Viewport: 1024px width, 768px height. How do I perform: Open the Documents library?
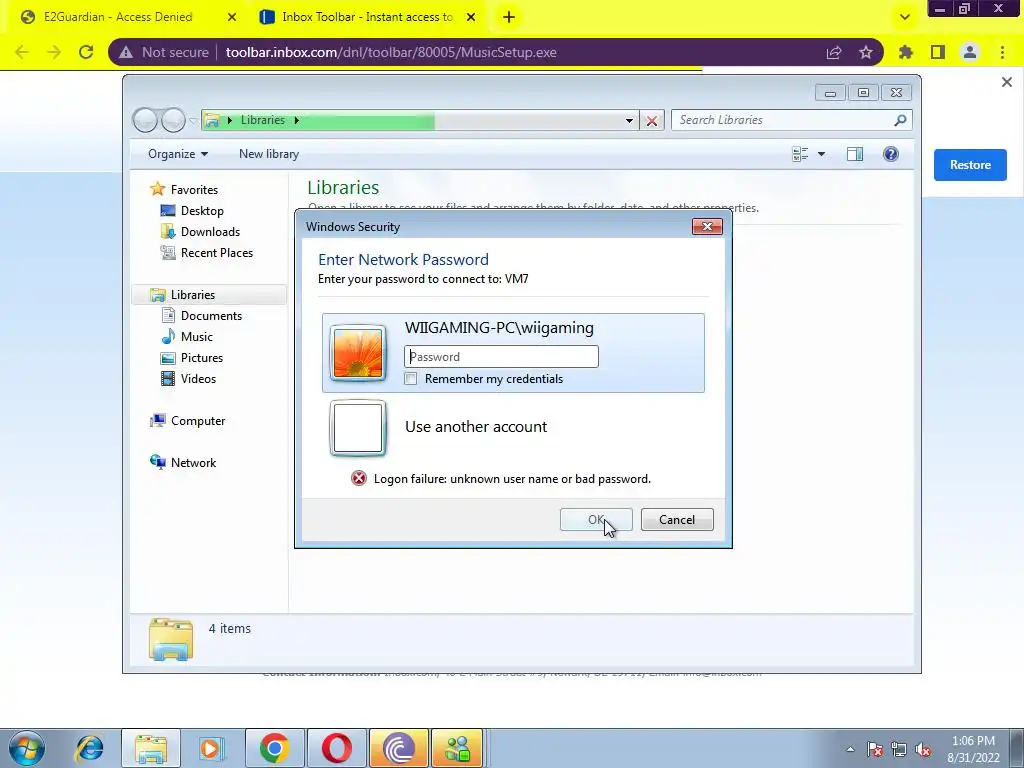coord(211,315)
